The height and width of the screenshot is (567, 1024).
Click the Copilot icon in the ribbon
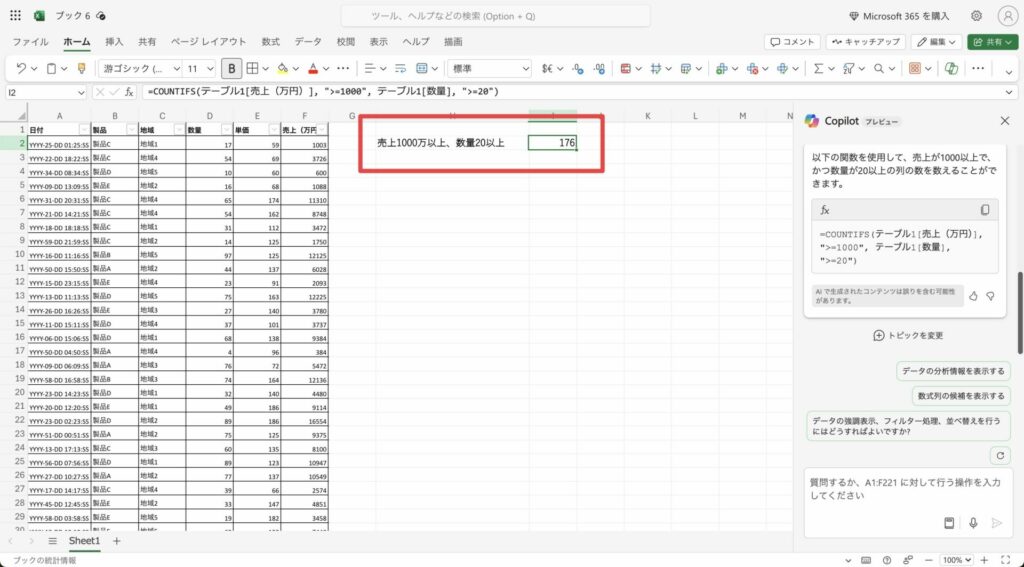tap(951, 69)
